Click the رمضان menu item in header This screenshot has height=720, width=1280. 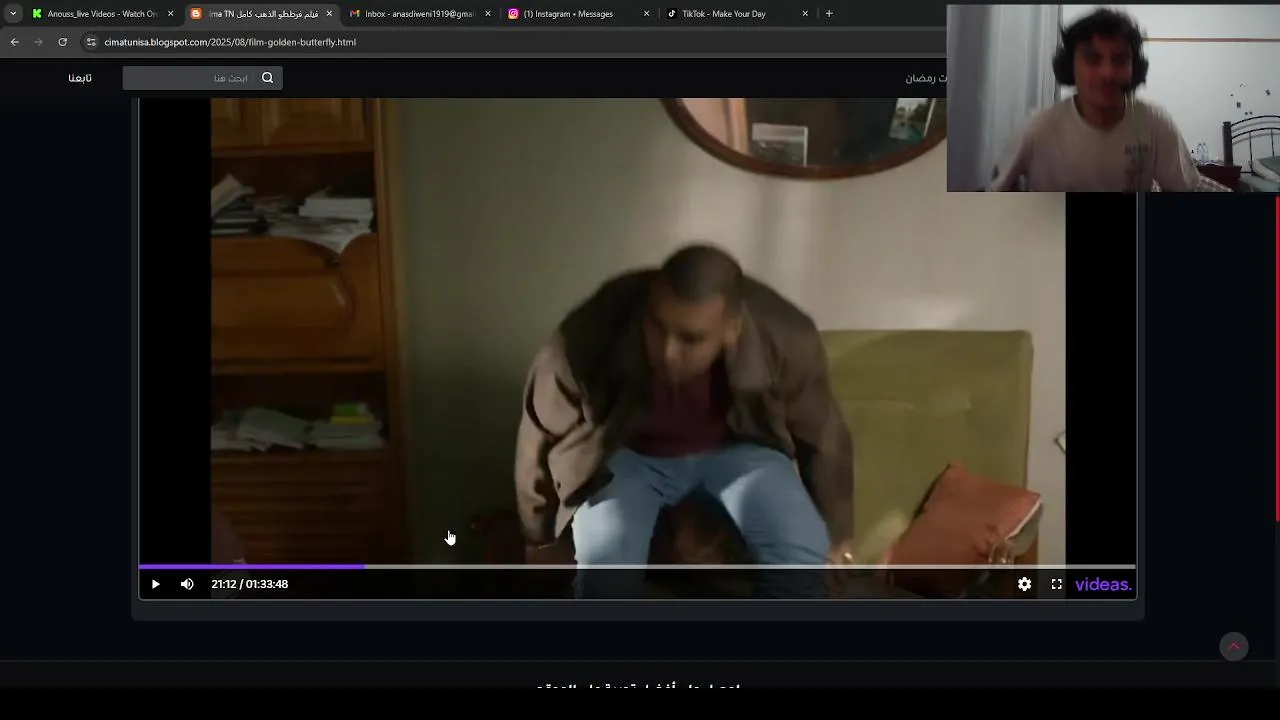click(926, 78)
